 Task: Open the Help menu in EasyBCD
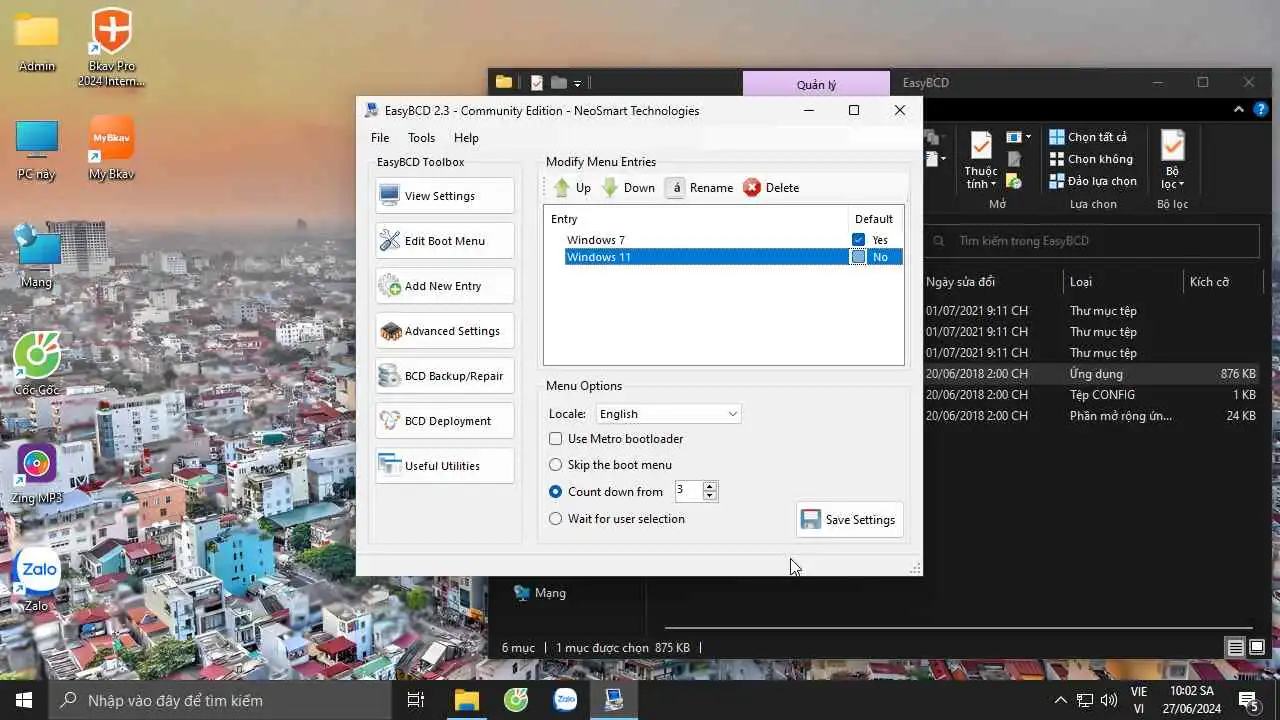click(466, 138)
